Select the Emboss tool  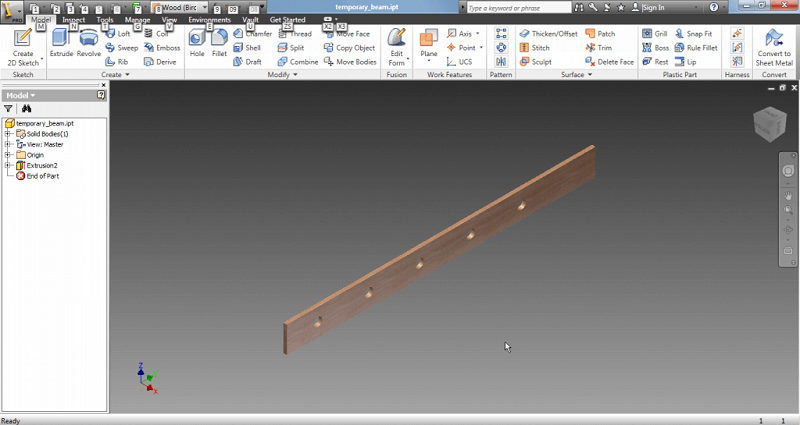click(x=162, y=47)
